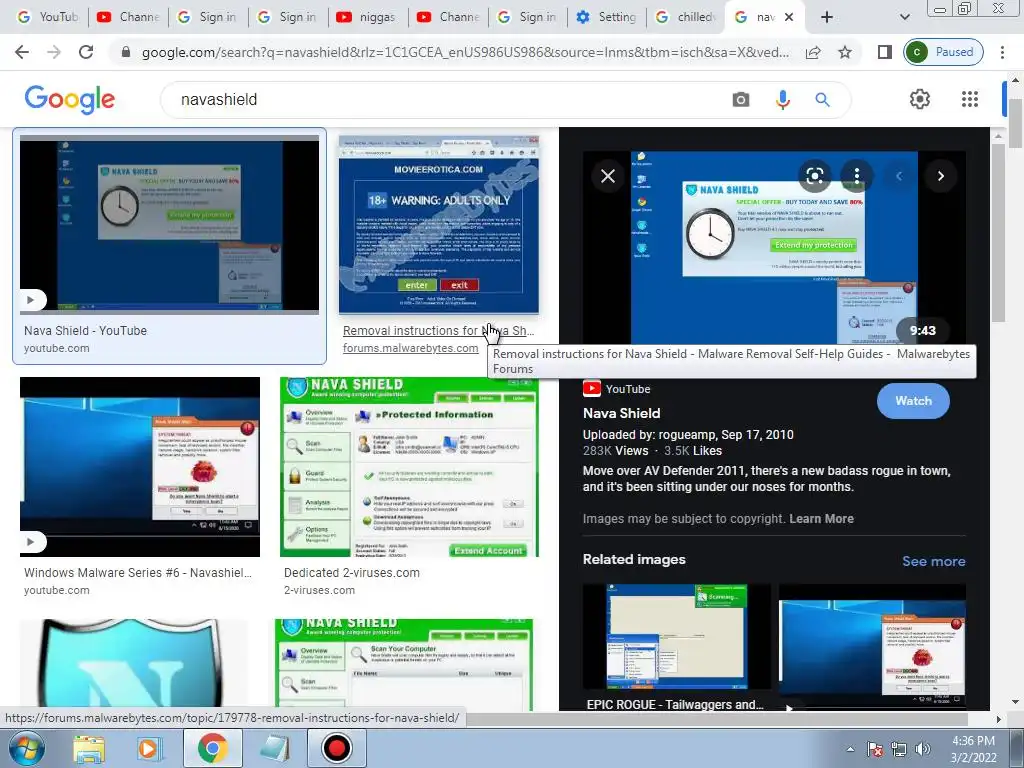Select the MOVIEEROTICA warning thumbnail
1024x768 pixels.
coord(439,224)
